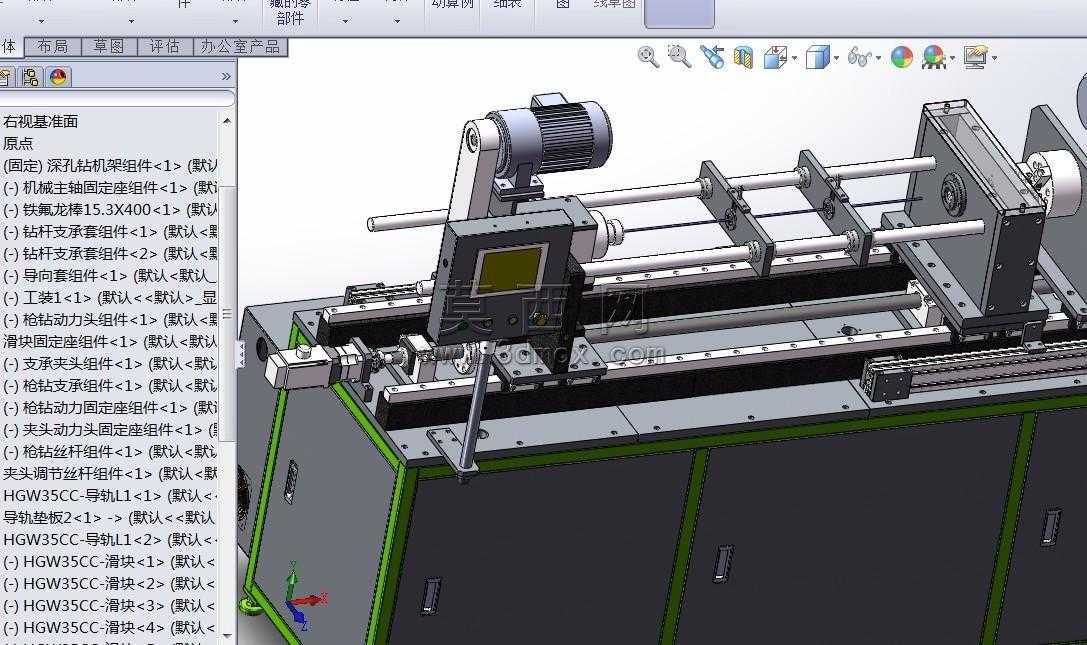Select 原点 in the feature tree
The height and width of the screenshot is (645, 1087).
click(x=18, y=144)
